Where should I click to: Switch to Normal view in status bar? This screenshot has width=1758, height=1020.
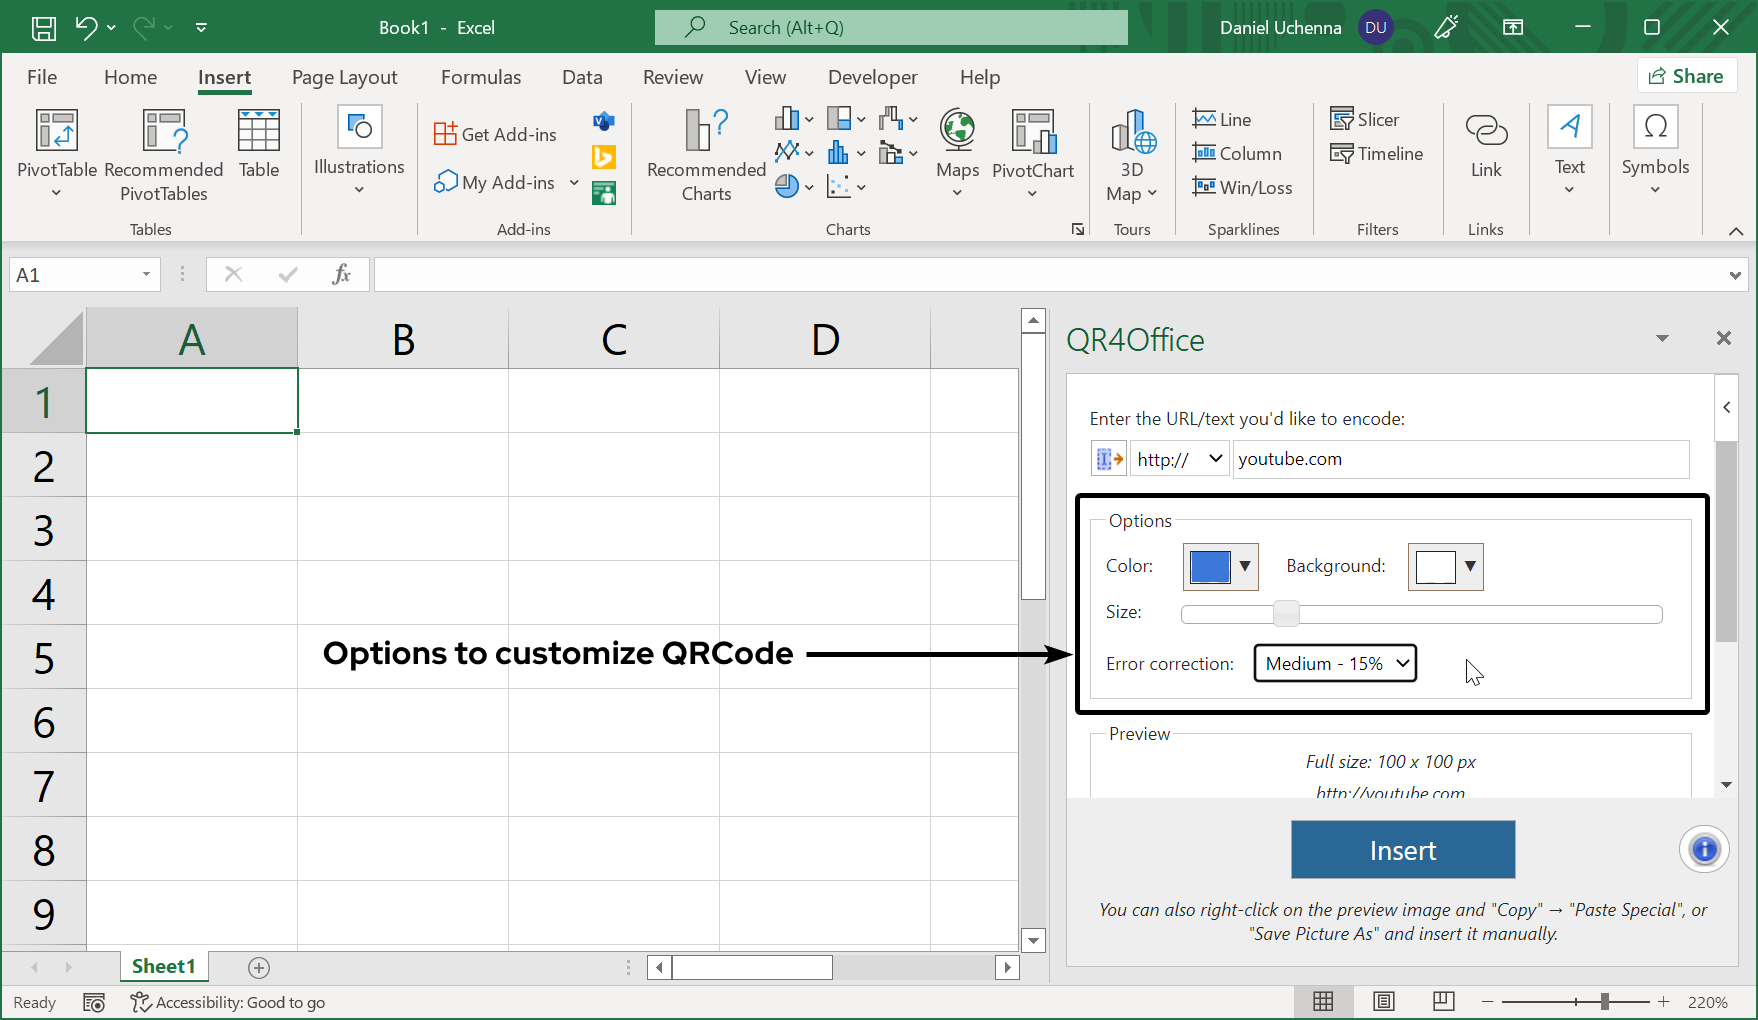(x=1323, y=1002)
